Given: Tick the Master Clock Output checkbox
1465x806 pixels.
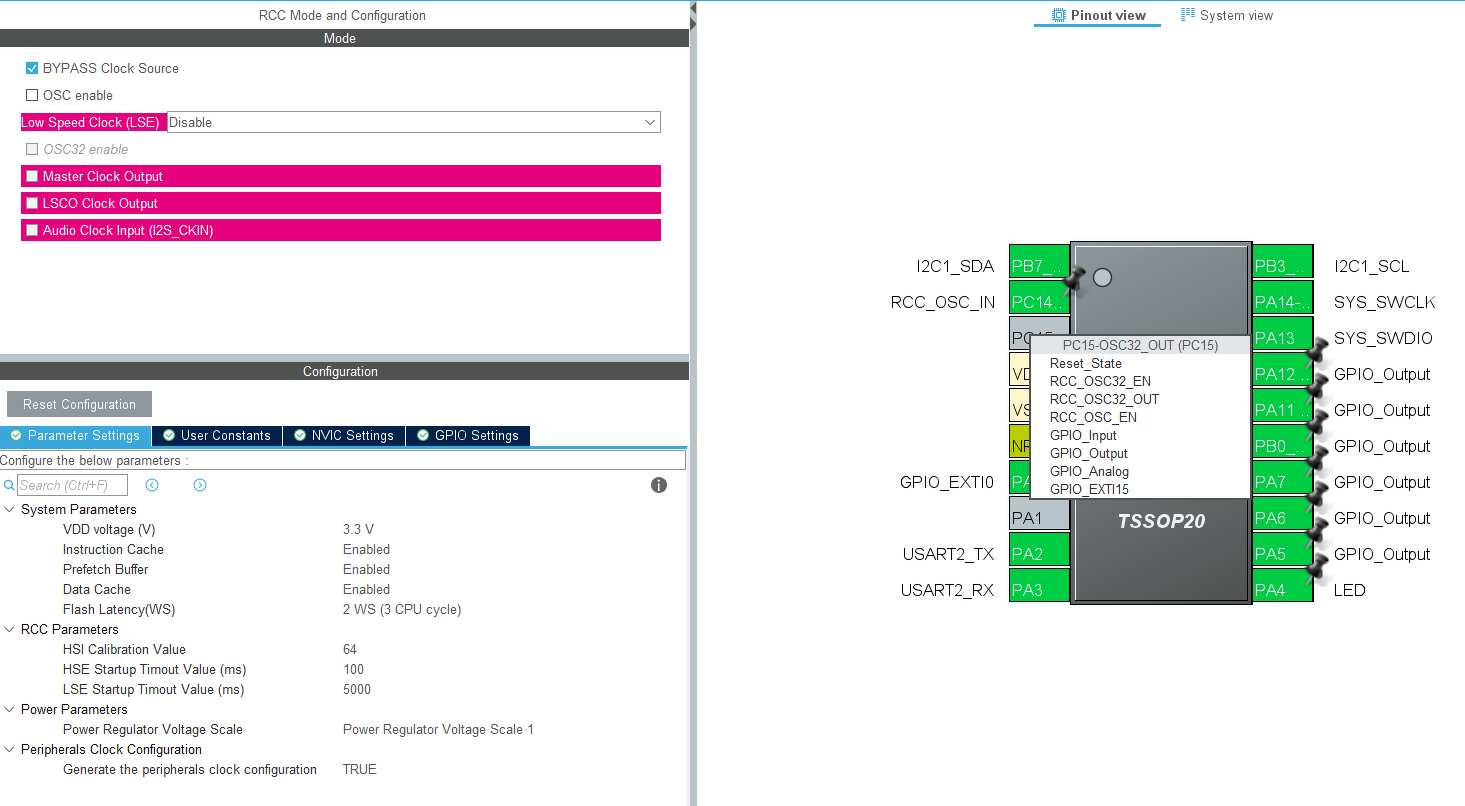Looking at the screenshot, I should point(32,176).
